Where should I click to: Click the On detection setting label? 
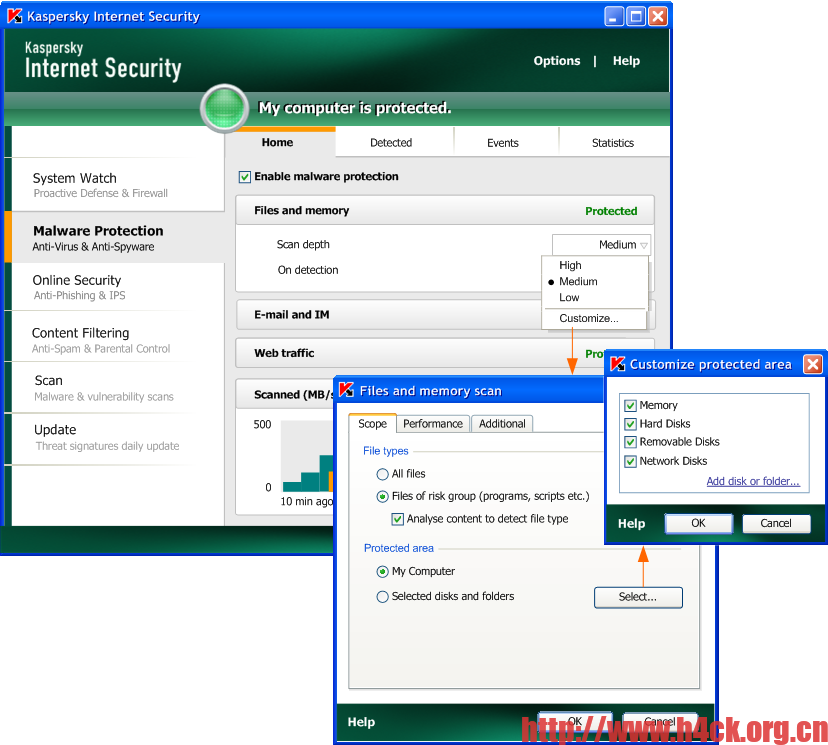click(x=308, y=270)
